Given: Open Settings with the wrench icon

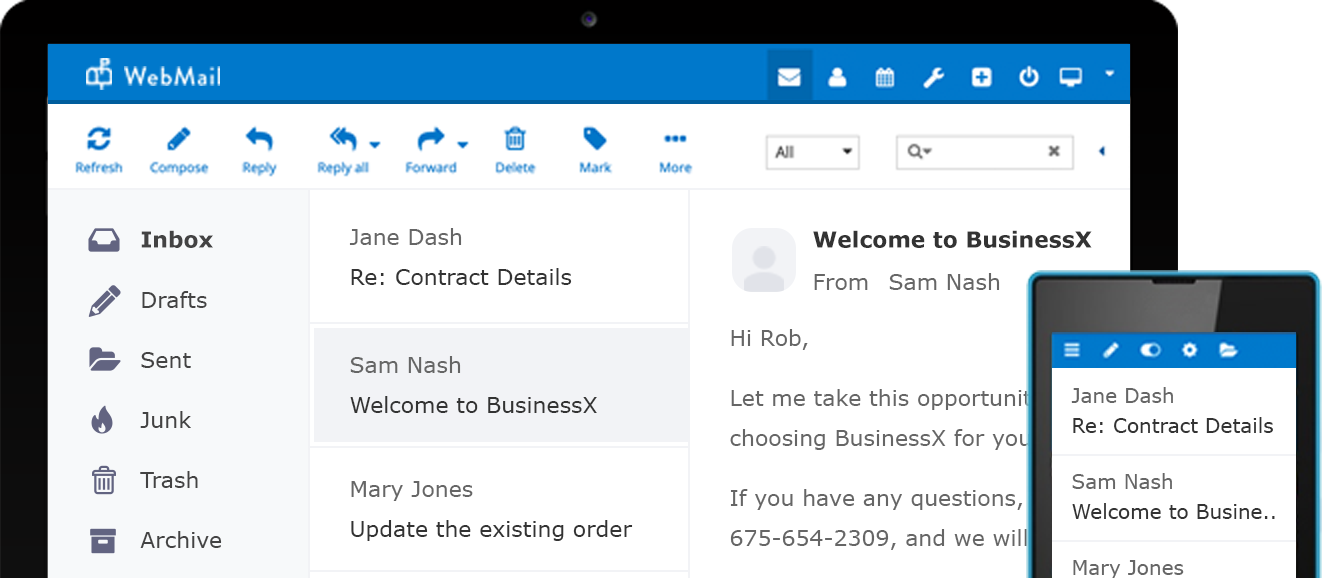Looking at the screenshot, I should (x=933, y=76).
